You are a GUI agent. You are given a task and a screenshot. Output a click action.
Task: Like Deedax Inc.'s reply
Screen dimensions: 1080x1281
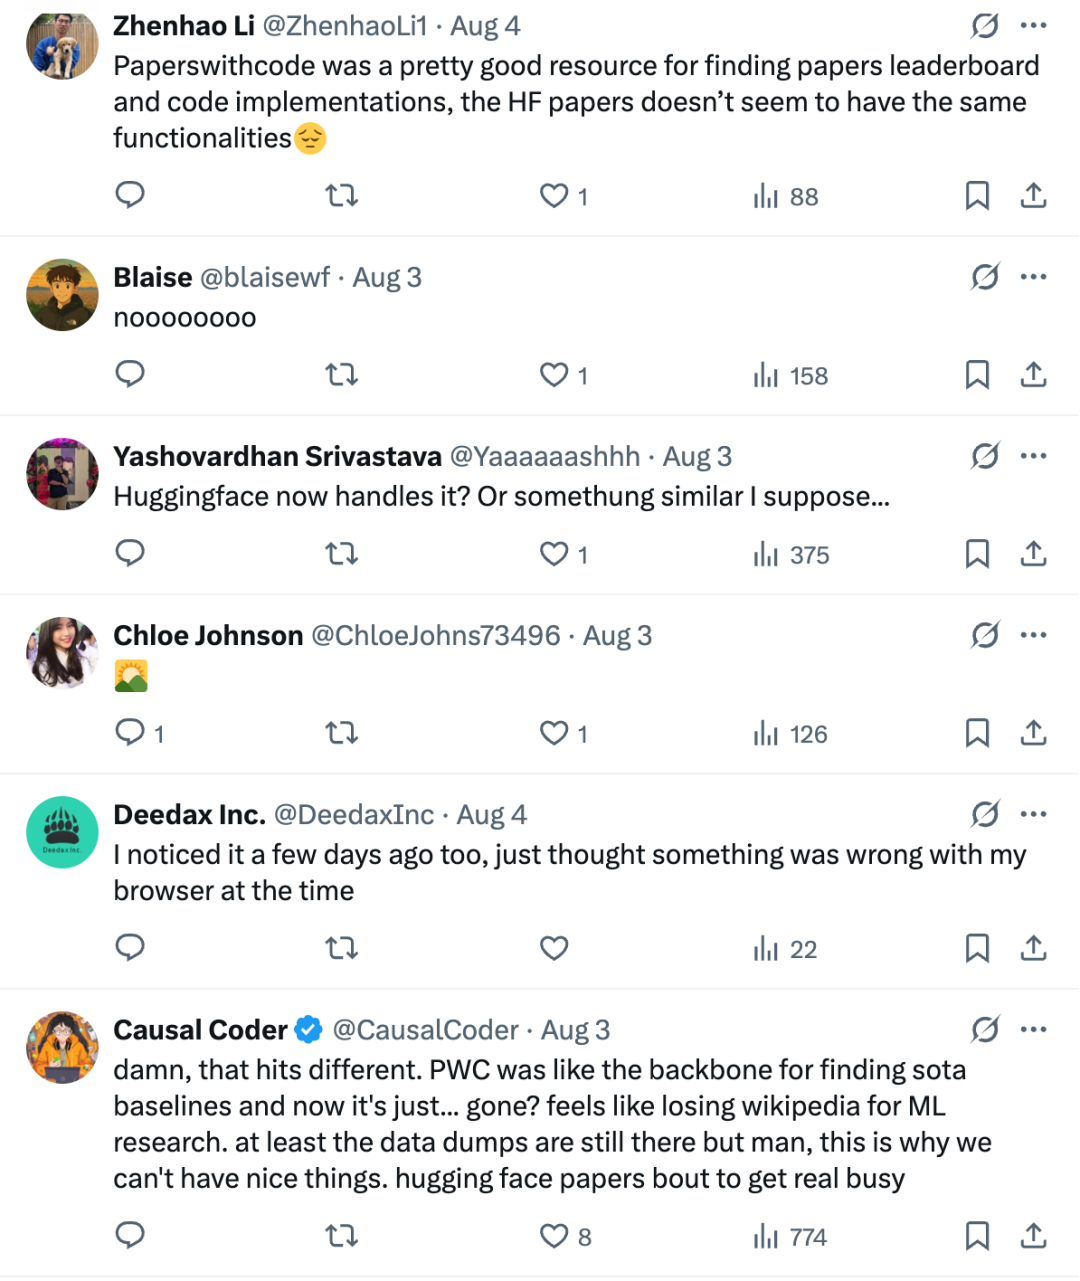[554, 948]
